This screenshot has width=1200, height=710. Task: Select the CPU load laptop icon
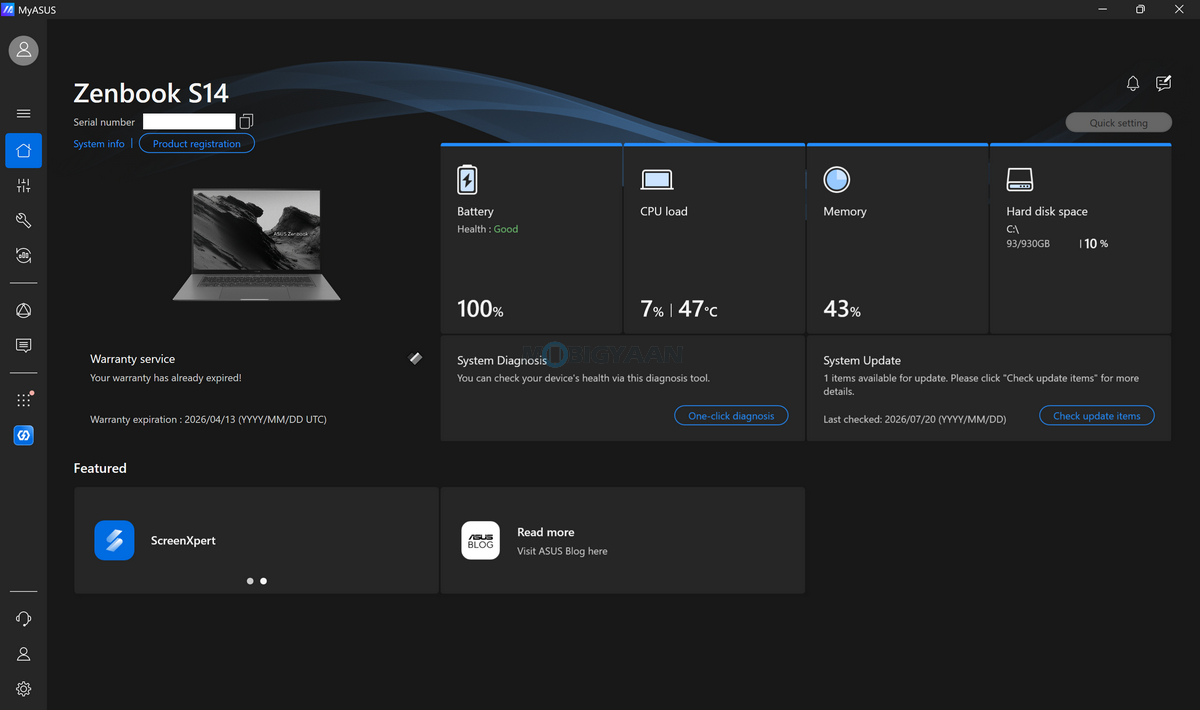657,180
